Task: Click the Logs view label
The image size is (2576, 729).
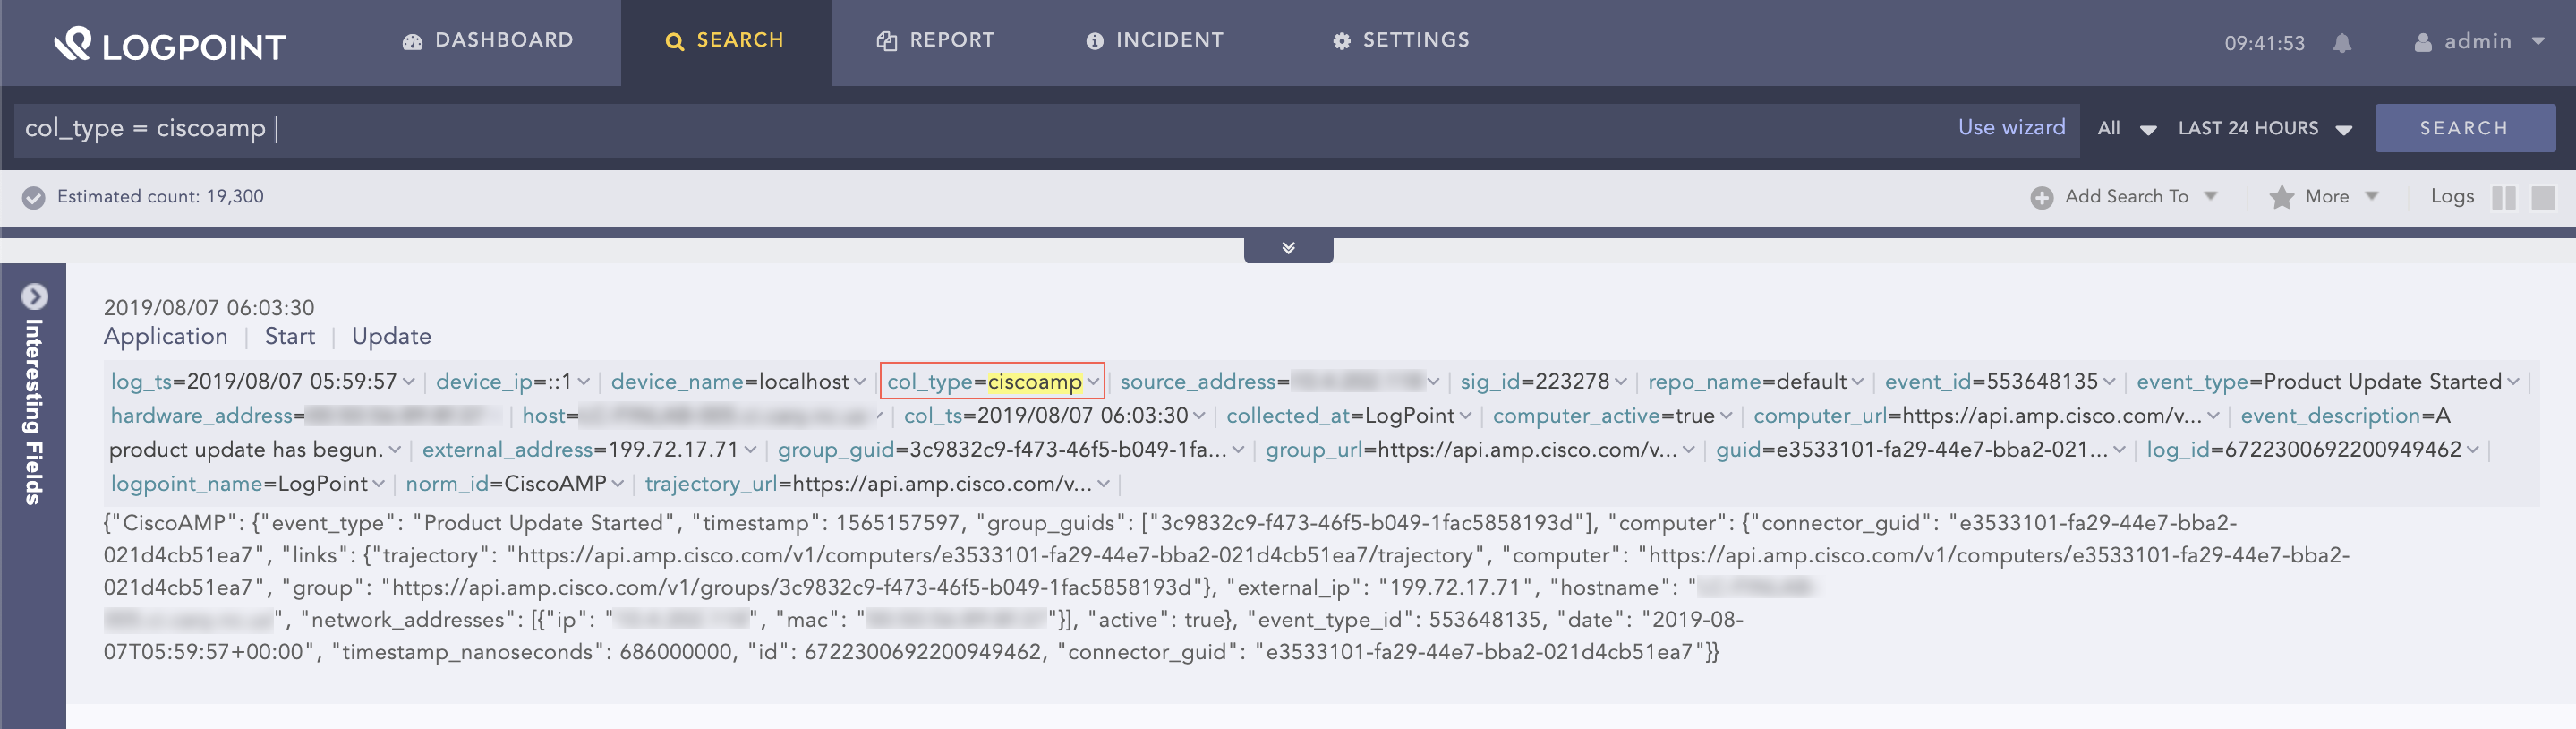Action: click(2452, 197)
